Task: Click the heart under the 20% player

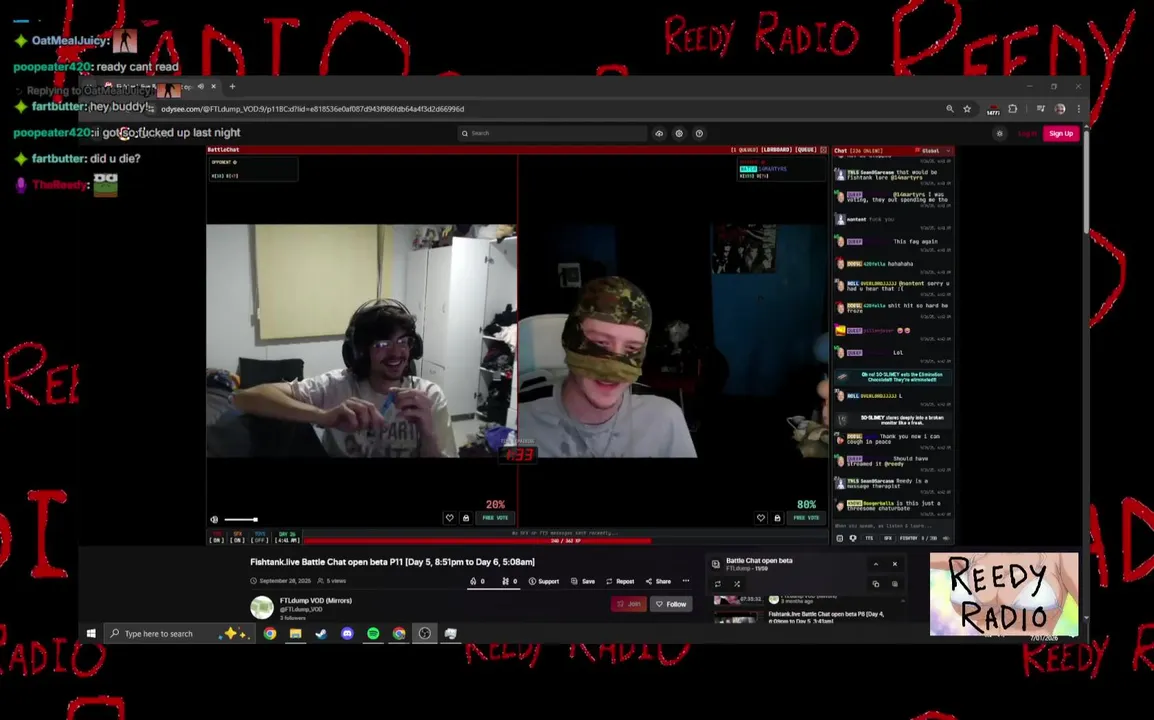Action: click(x=450, y=518)
